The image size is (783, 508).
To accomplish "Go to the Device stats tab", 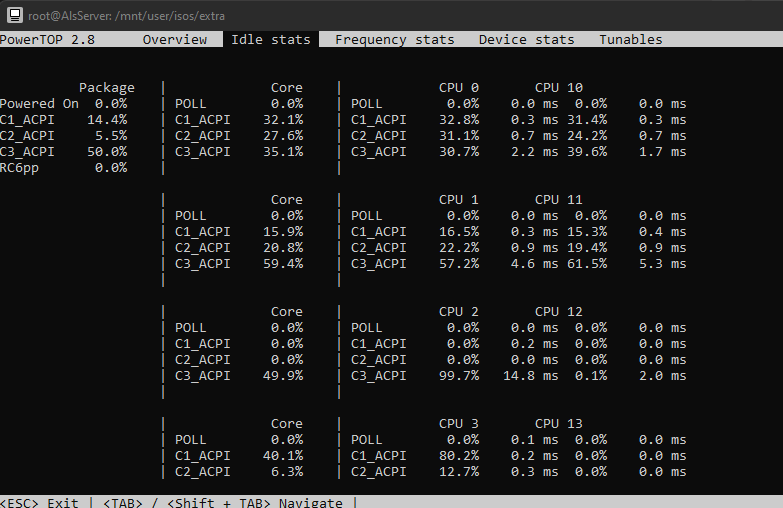I will pyautogui.click(x=526, y=39).
